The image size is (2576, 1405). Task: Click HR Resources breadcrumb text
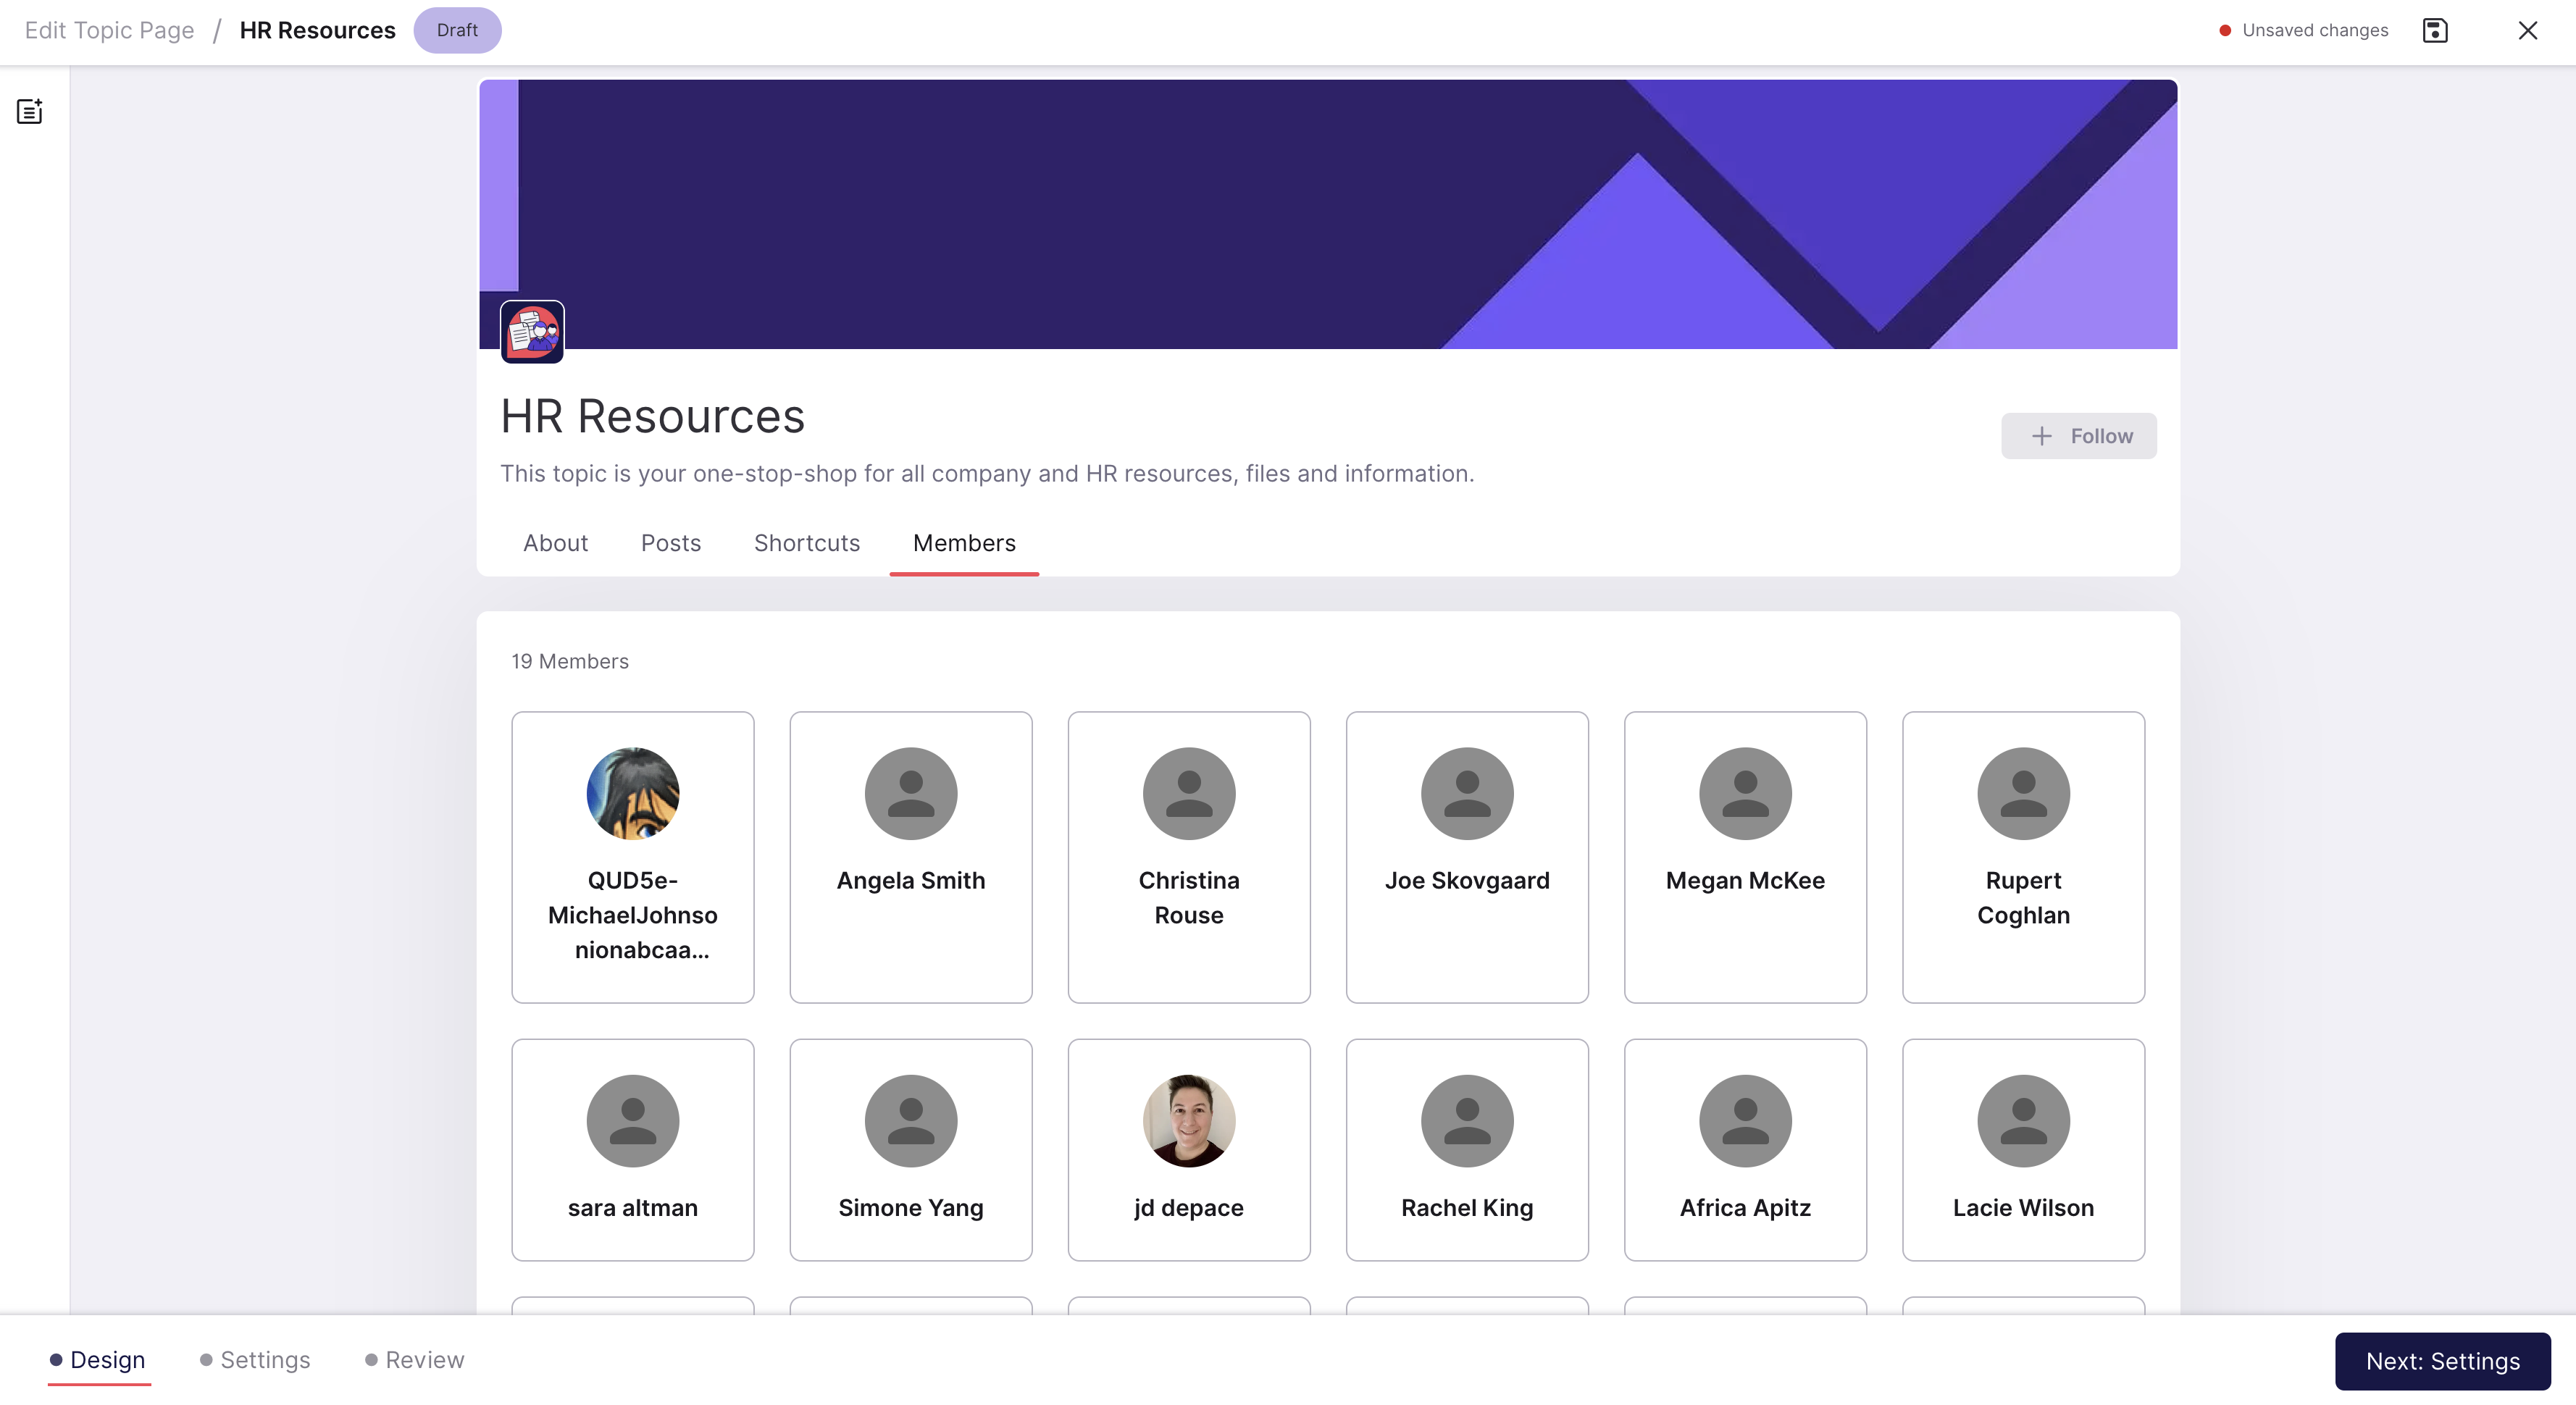click(x=317, y=30)
